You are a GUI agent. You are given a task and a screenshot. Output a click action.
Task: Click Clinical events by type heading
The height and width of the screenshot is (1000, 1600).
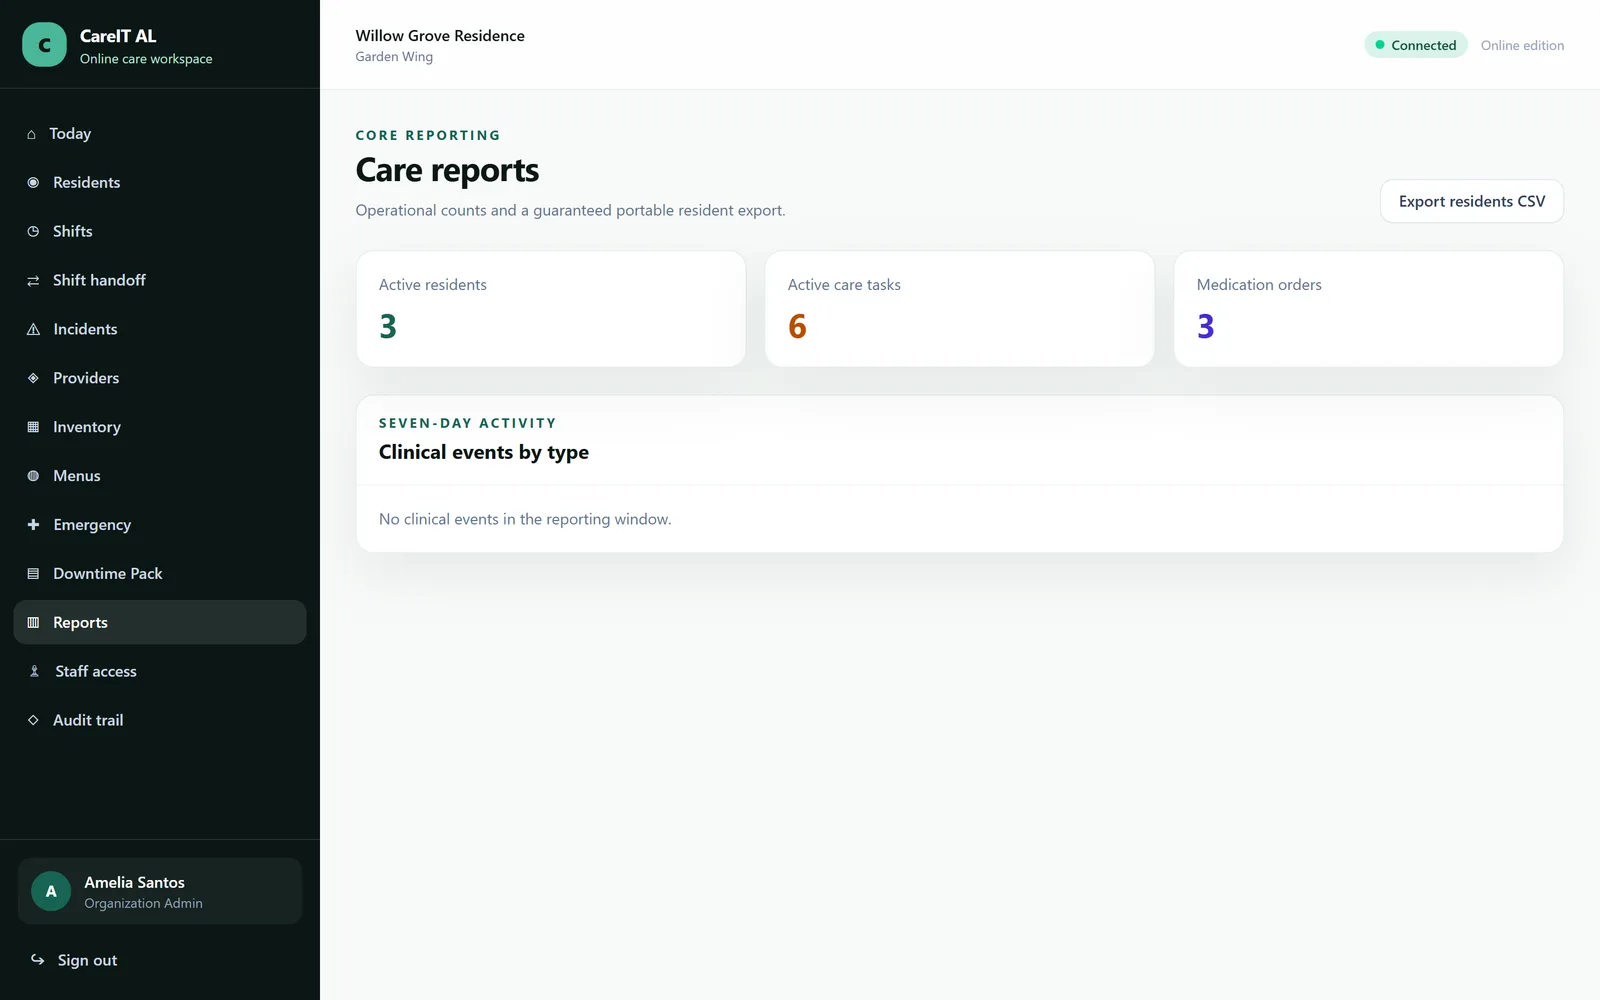(x=484, y=453)
